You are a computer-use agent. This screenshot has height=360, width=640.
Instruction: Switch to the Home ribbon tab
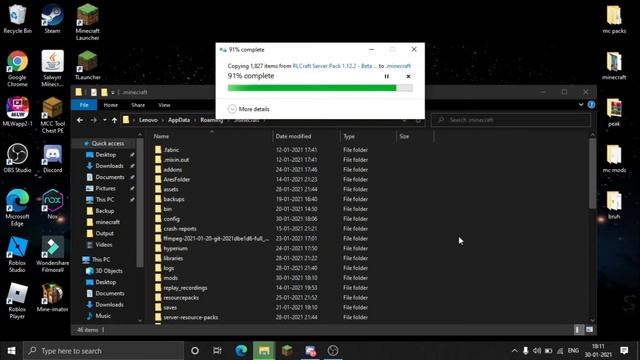click(x=111, y=105)
